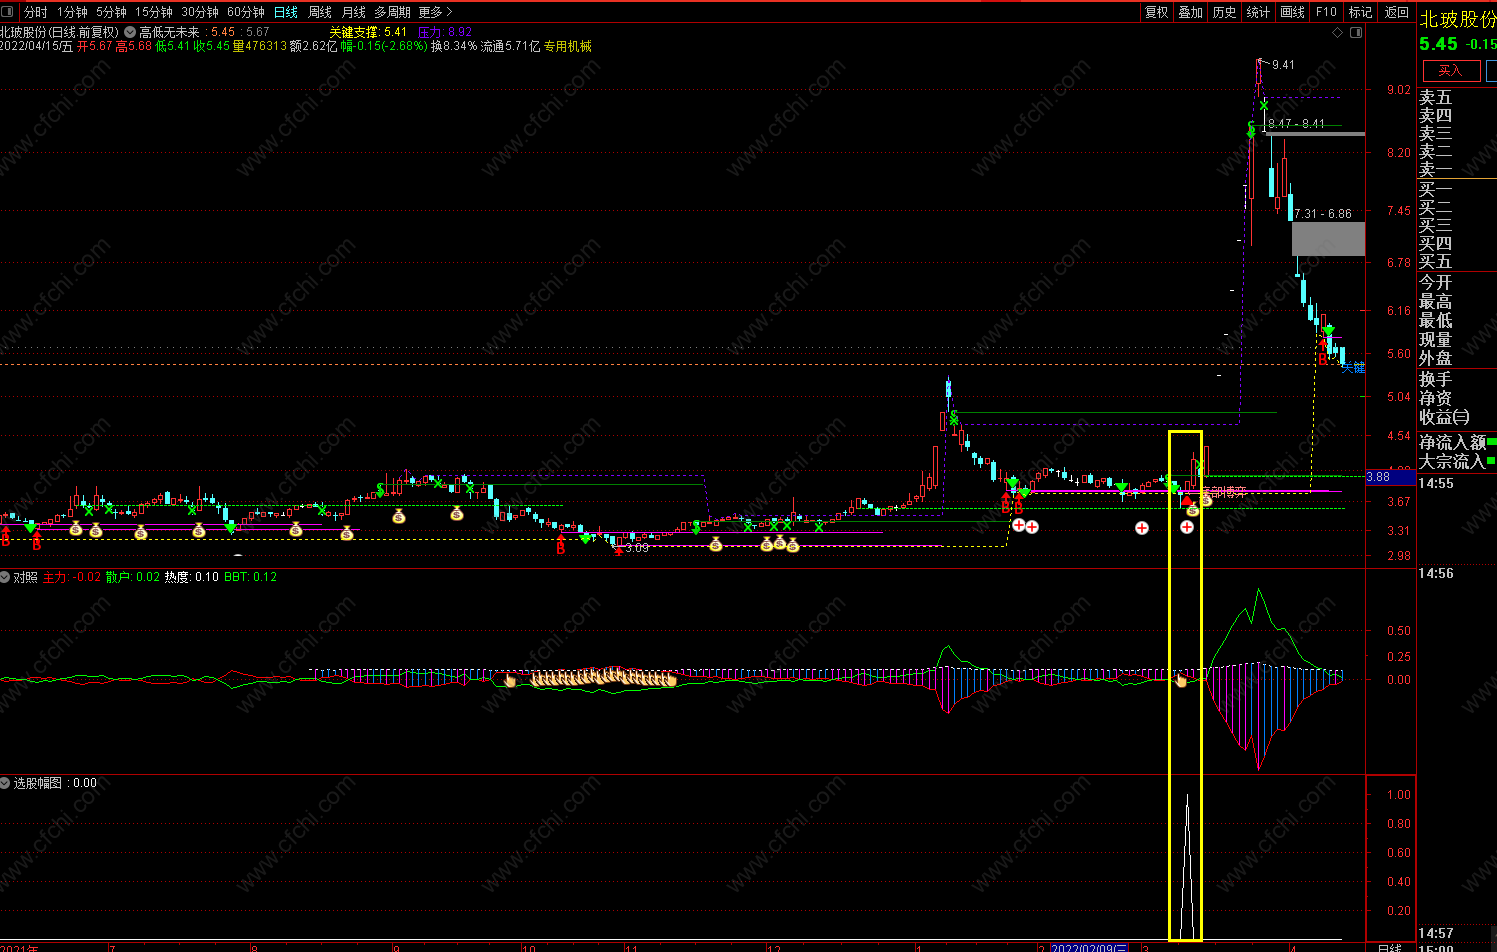This screenshot has height=952, width=1497.
Task: Switch to 月线 monthly chart tab
Action: point(354,12)
